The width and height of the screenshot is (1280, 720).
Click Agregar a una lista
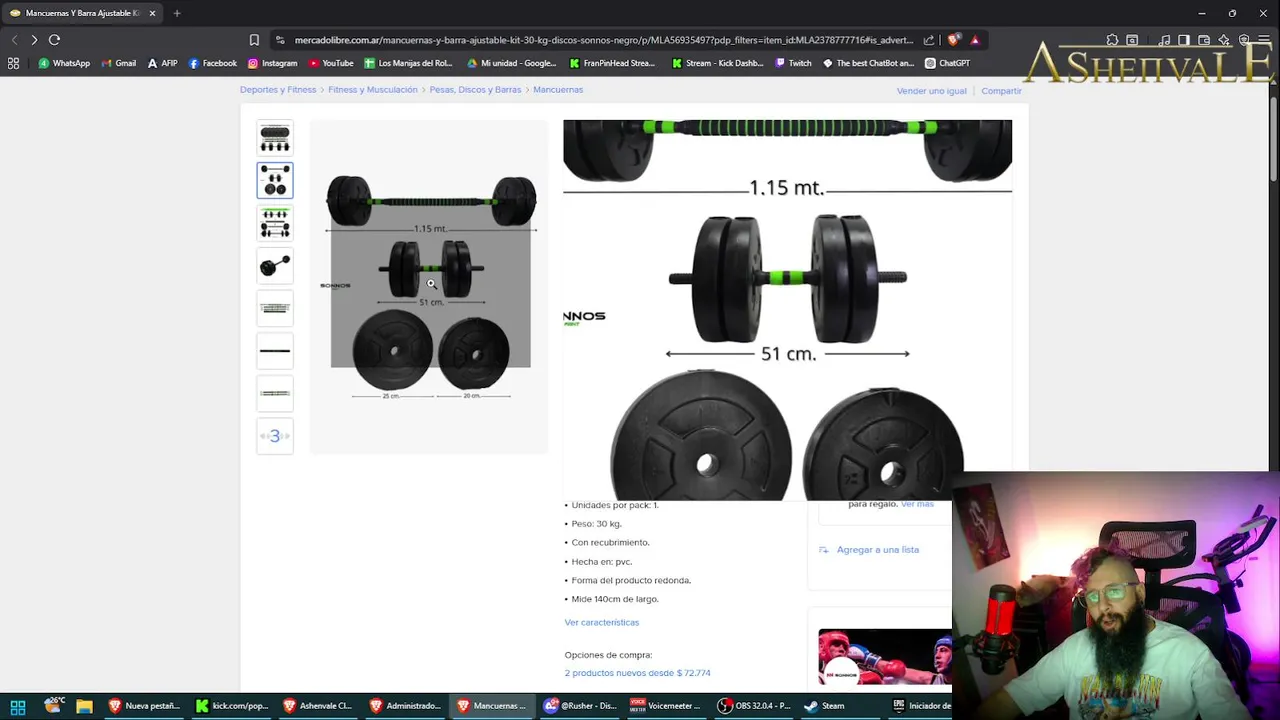tap(877, 550)
